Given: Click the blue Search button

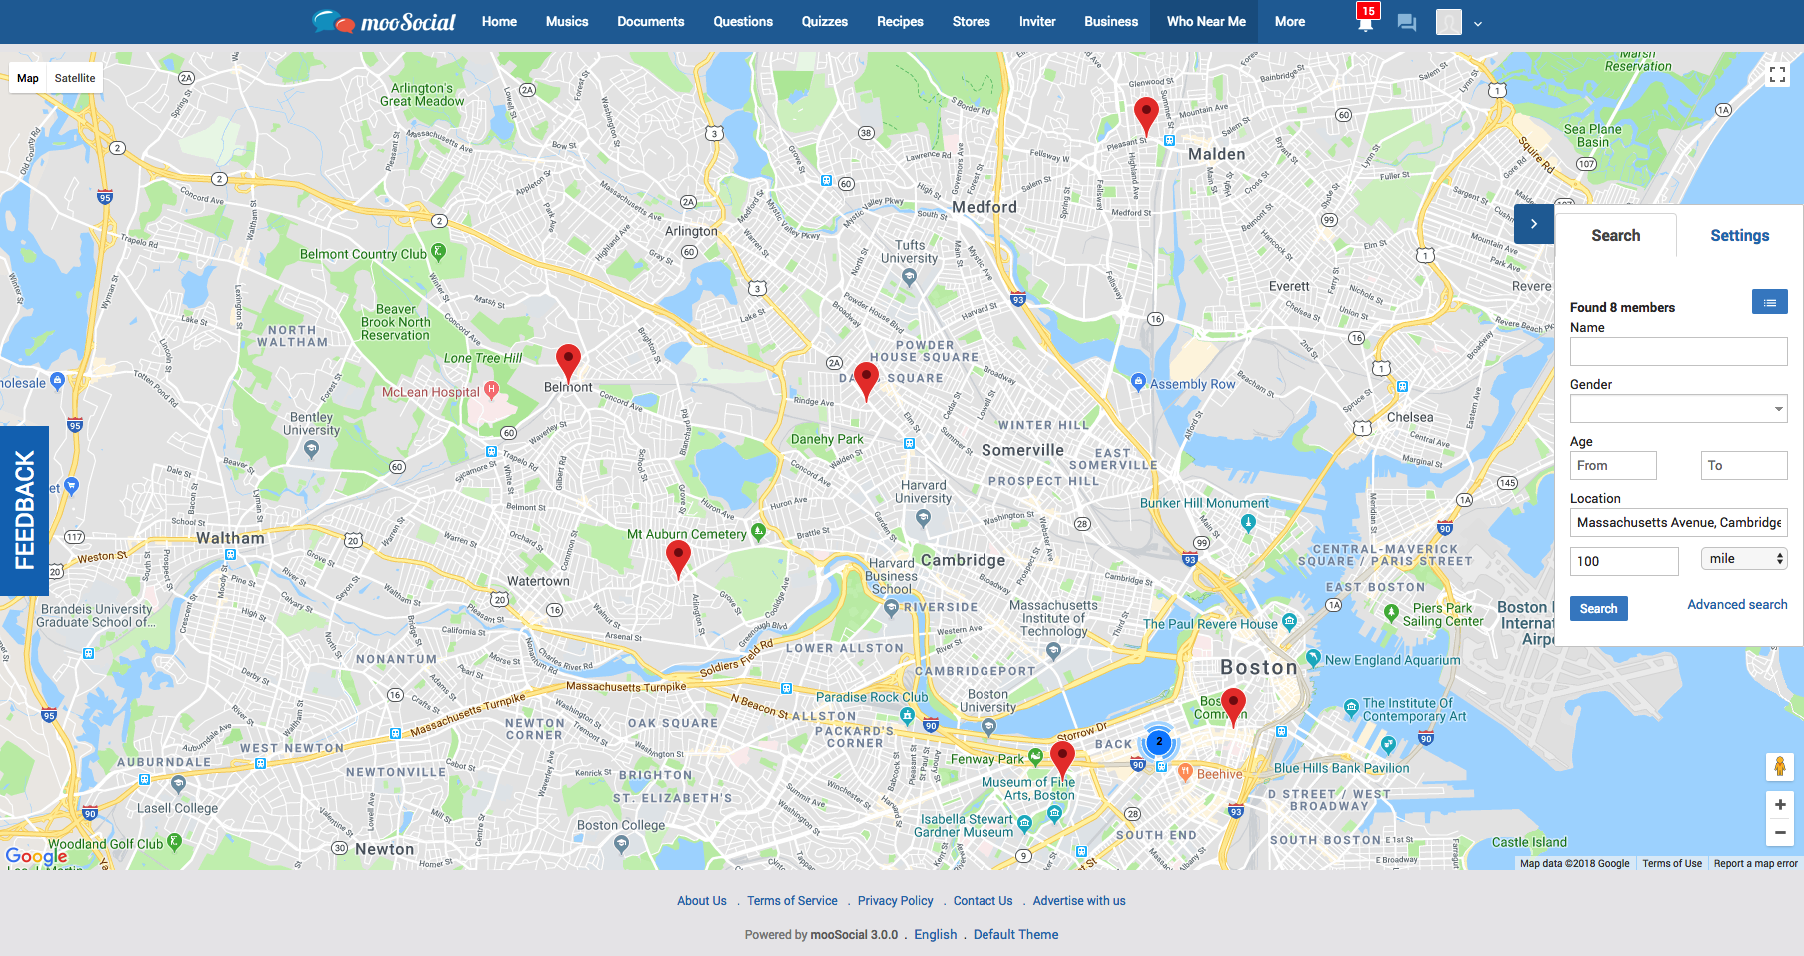Looking at the screenshot, I should click(x=1599, y=608).
